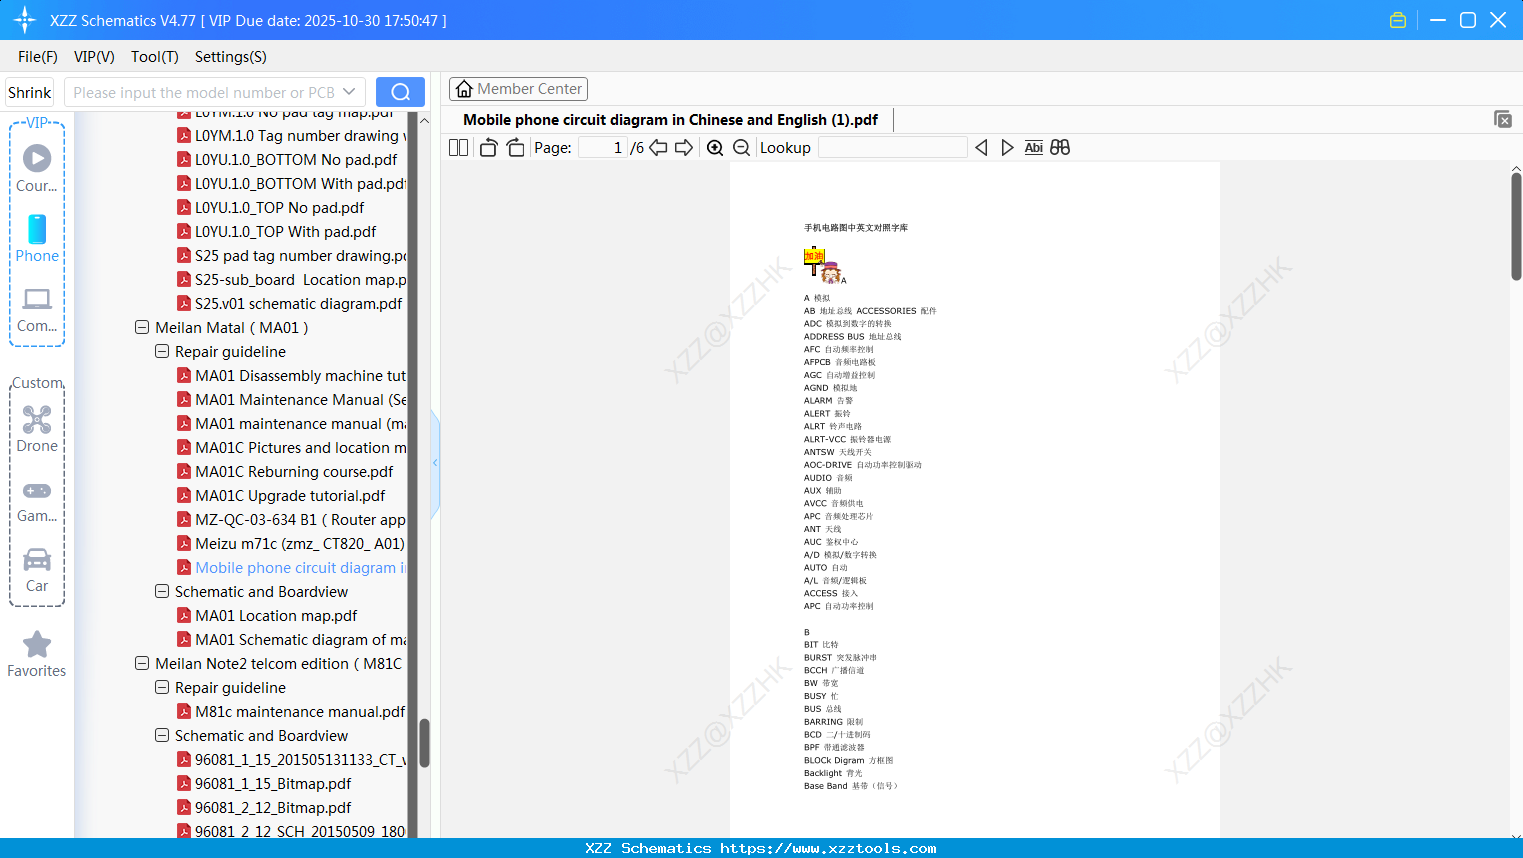1523x858 pixels.
Task: Zoom in on the PDF
Action: click(715, 148)
